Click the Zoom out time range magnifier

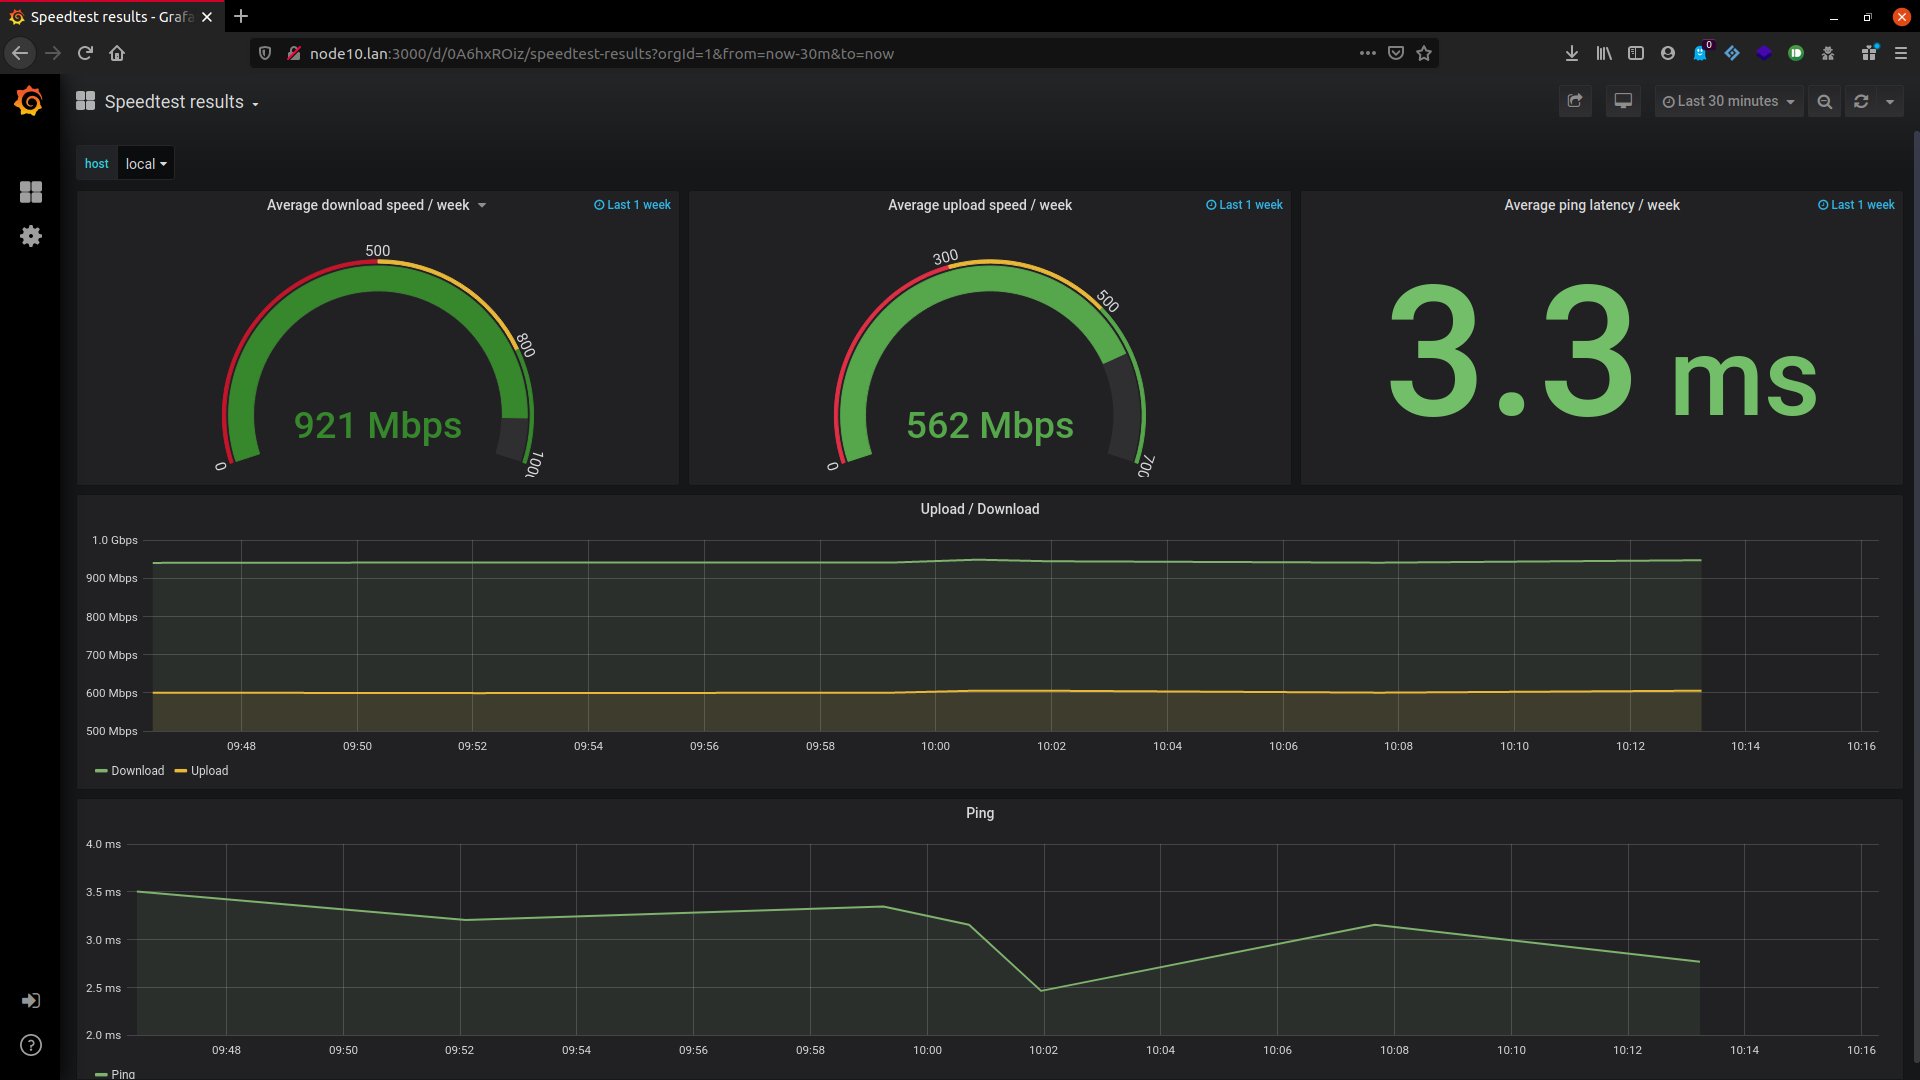click(1825, 102)
